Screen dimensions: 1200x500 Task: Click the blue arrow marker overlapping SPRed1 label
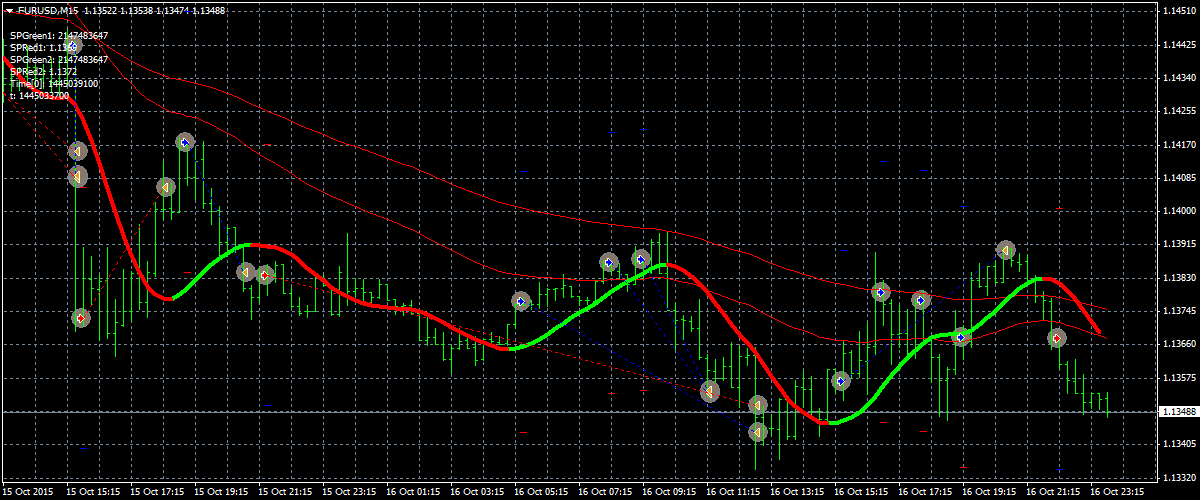coord(73,45)
